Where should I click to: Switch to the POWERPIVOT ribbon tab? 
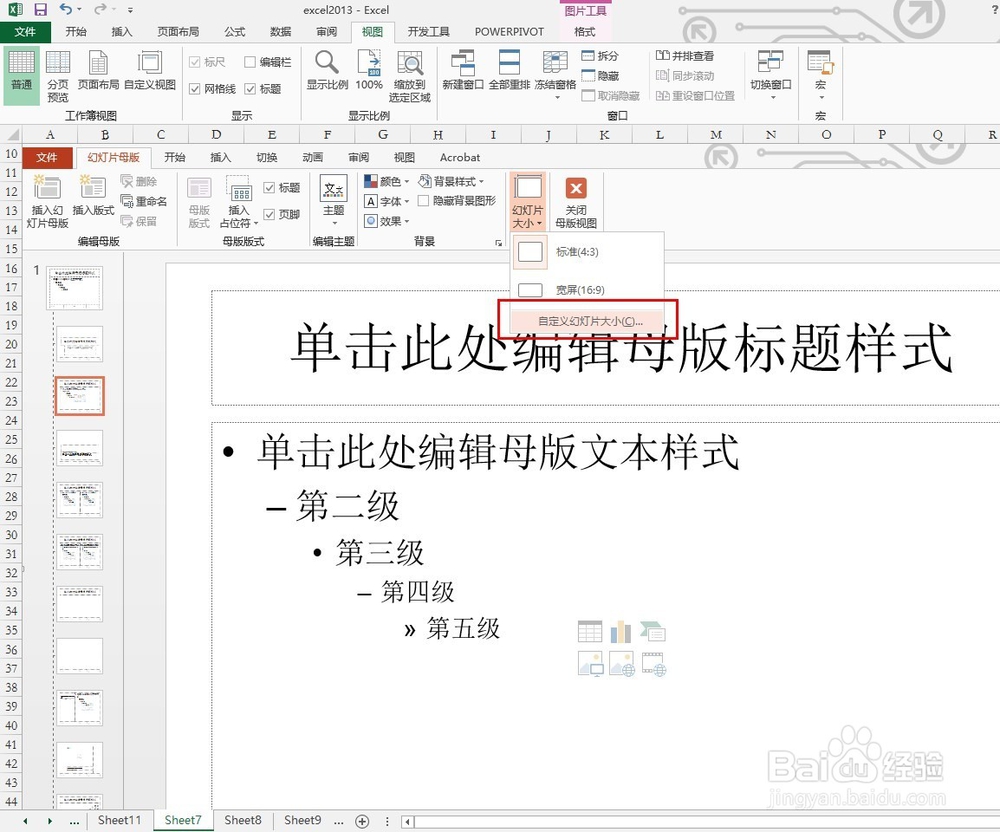point(509,31)
